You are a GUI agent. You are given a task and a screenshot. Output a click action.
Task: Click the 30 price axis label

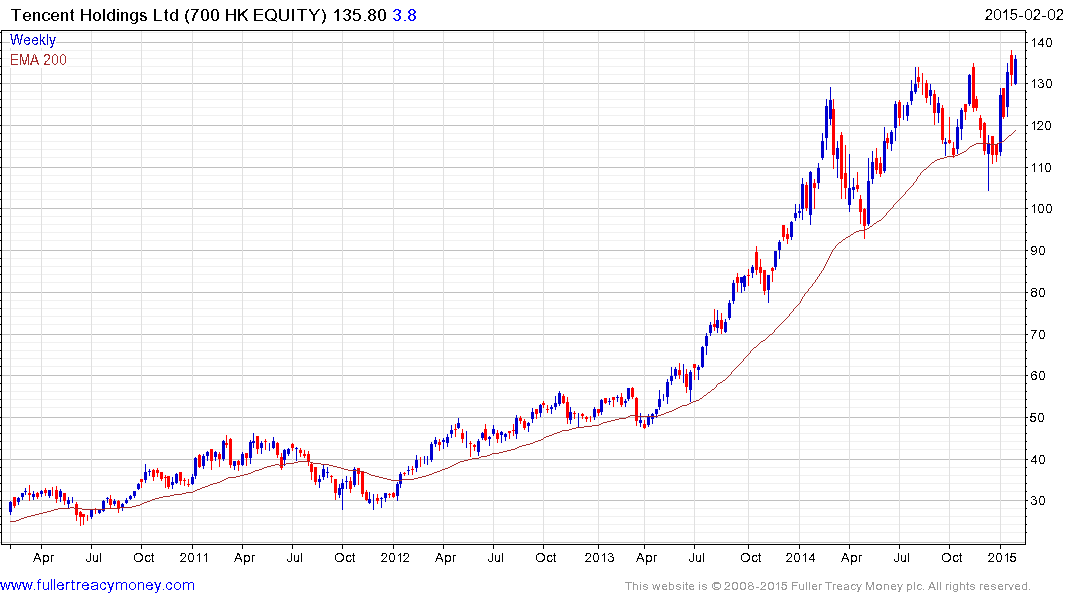tap(1037, 501)
